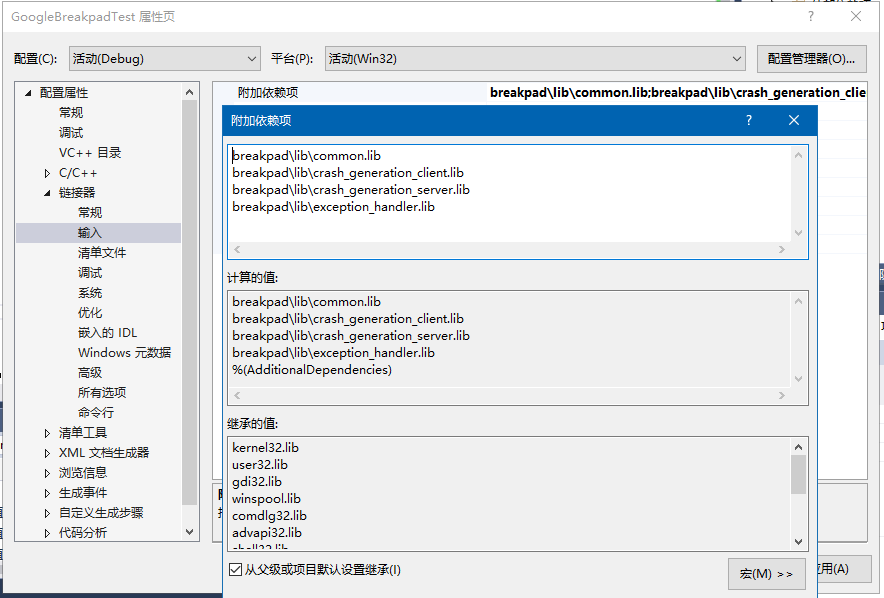
Task: Select 输入 under the 链接器 node
Action: tap(89, 232)
